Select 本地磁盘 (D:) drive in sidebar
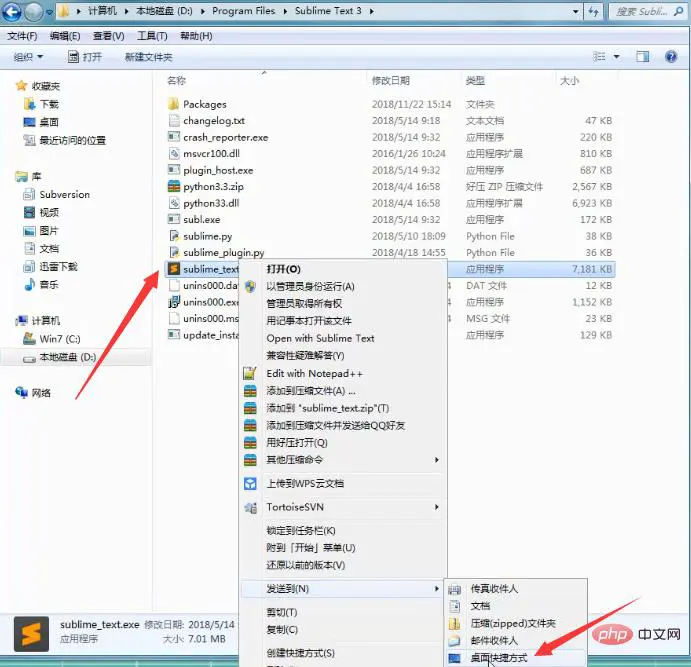The image size is (691, 667). click(59, 357)
